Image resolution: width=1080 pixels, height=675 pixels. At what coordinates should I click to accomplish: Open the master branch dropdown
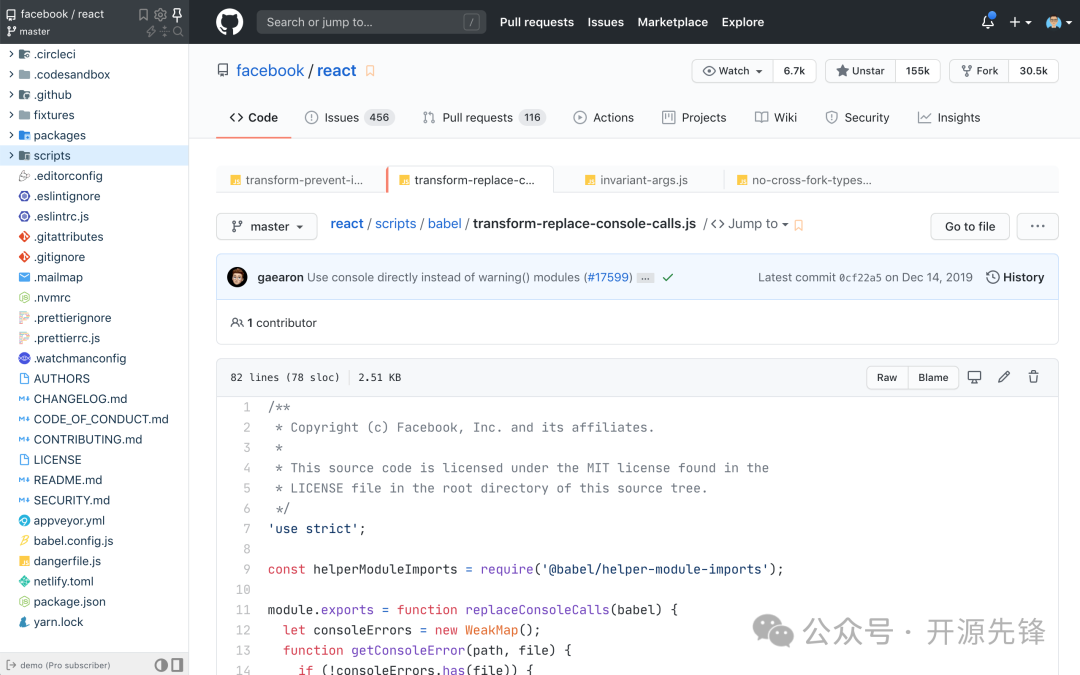267,227
